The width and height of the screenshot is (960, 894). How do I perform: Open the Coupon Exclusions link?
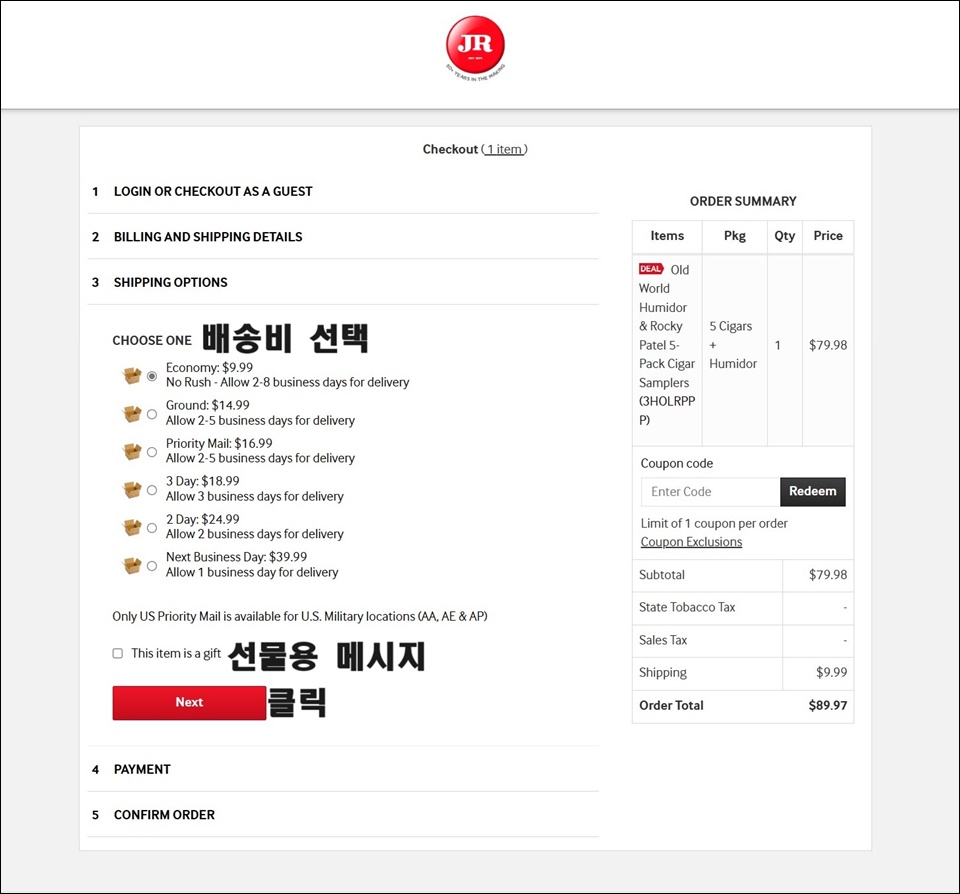click(x=691, y=542)
